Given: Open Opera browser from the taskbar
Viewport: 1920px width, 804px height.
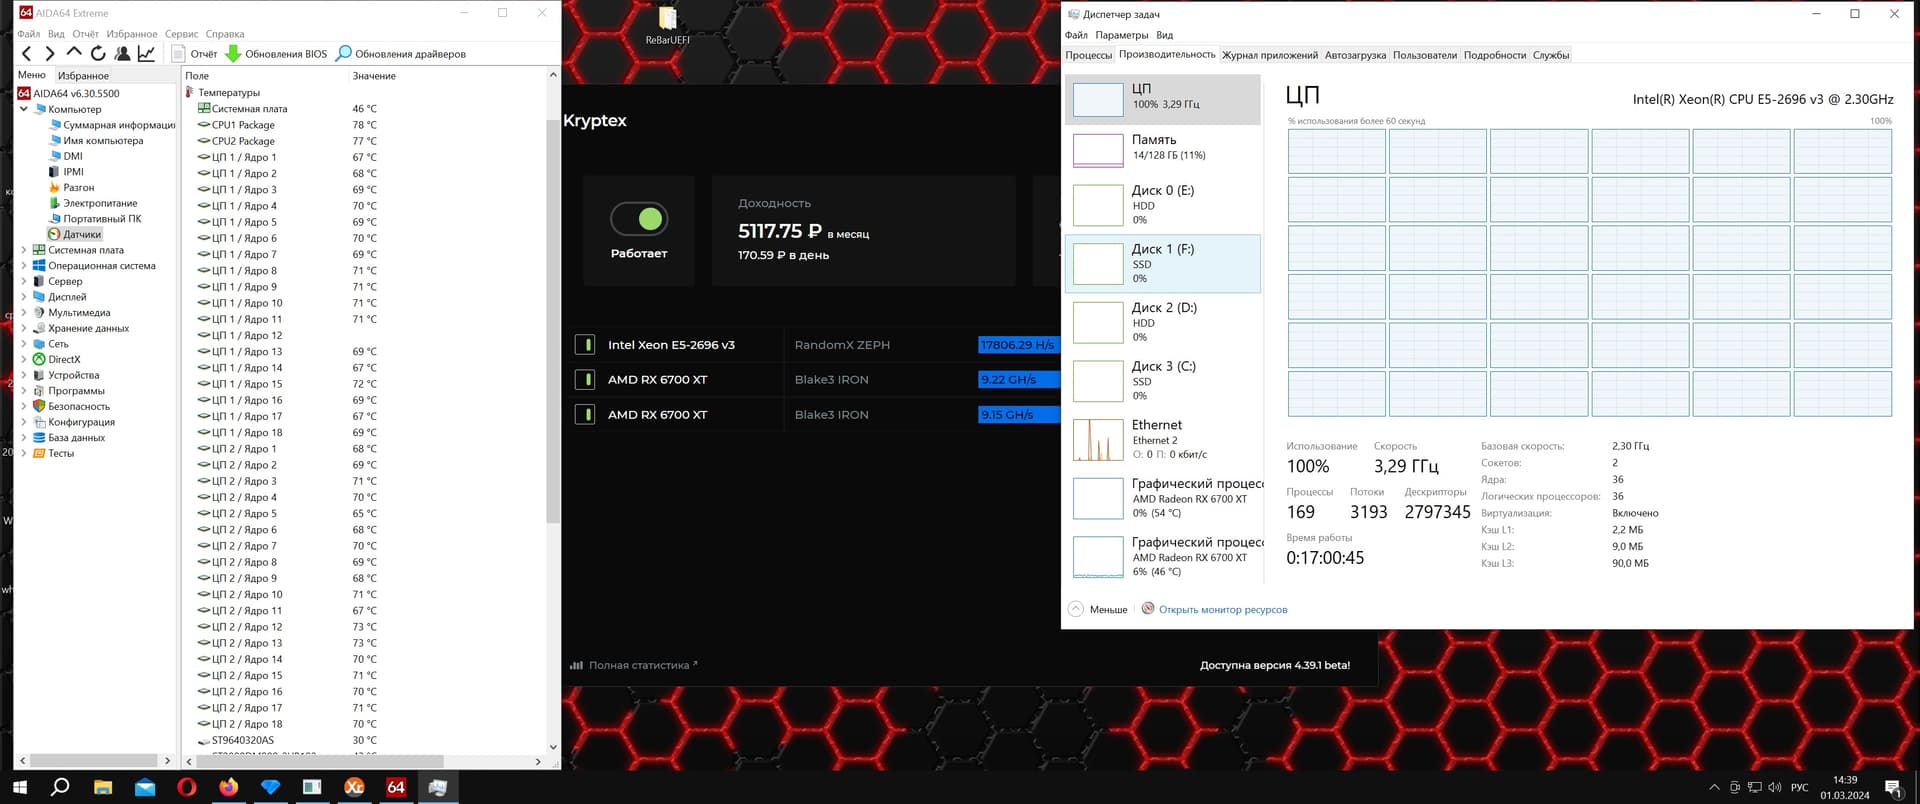Looking at the screenshot, I should tap(186, 787).
